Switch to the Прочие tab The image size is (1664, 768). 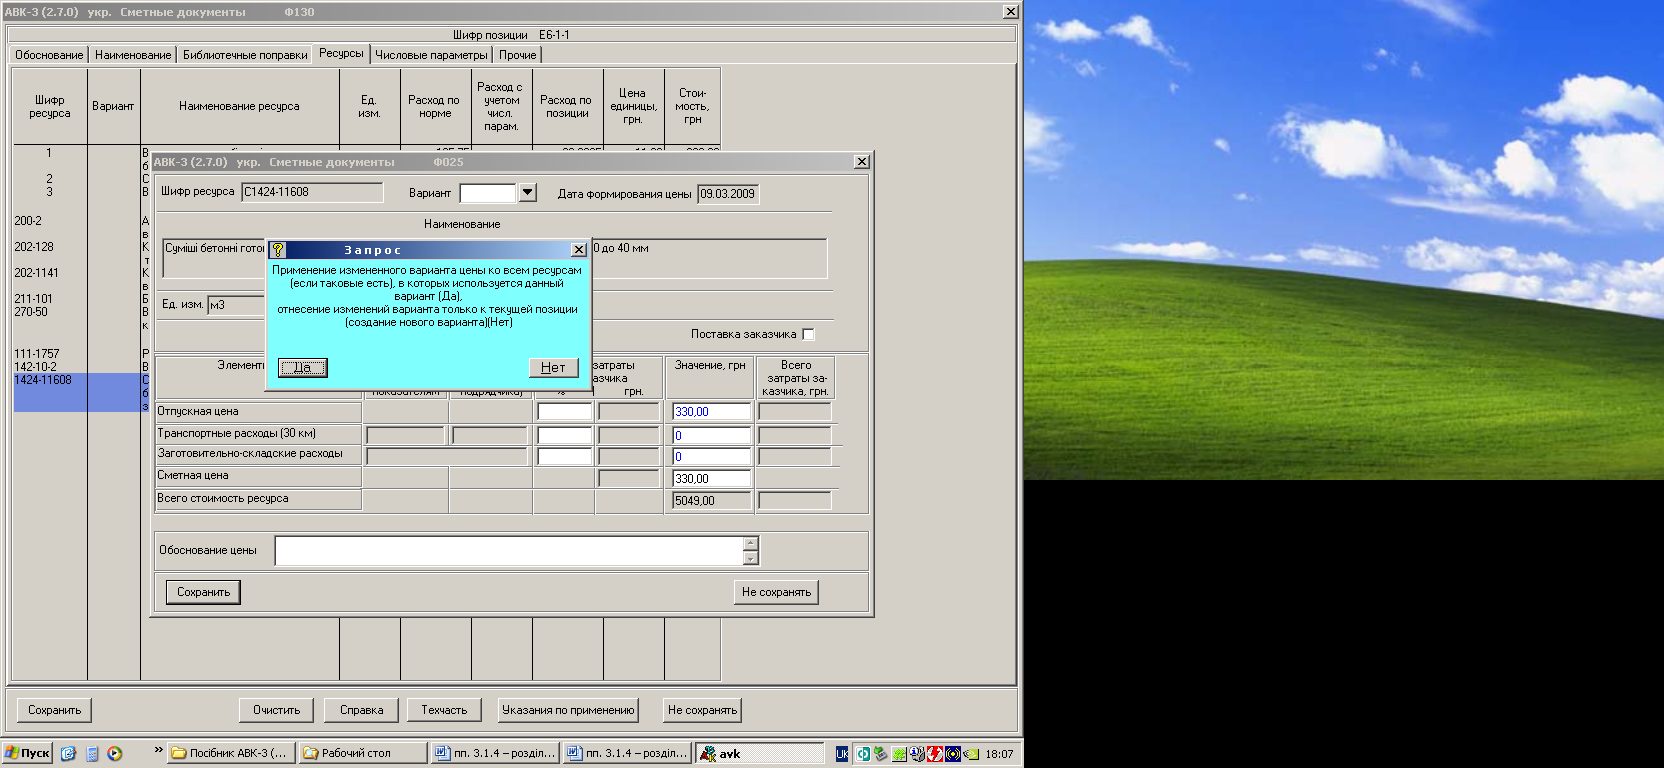pyautogui.click(x=518, y=55)
